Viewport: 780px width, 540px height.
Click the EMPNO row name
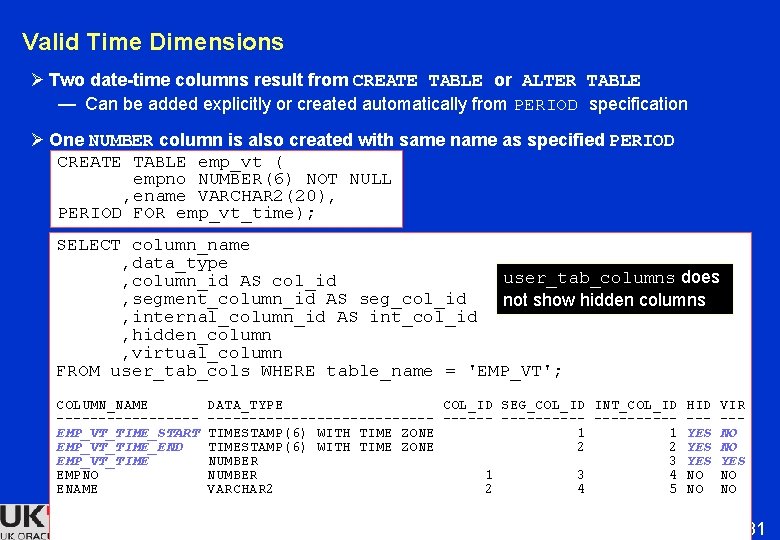77,475
